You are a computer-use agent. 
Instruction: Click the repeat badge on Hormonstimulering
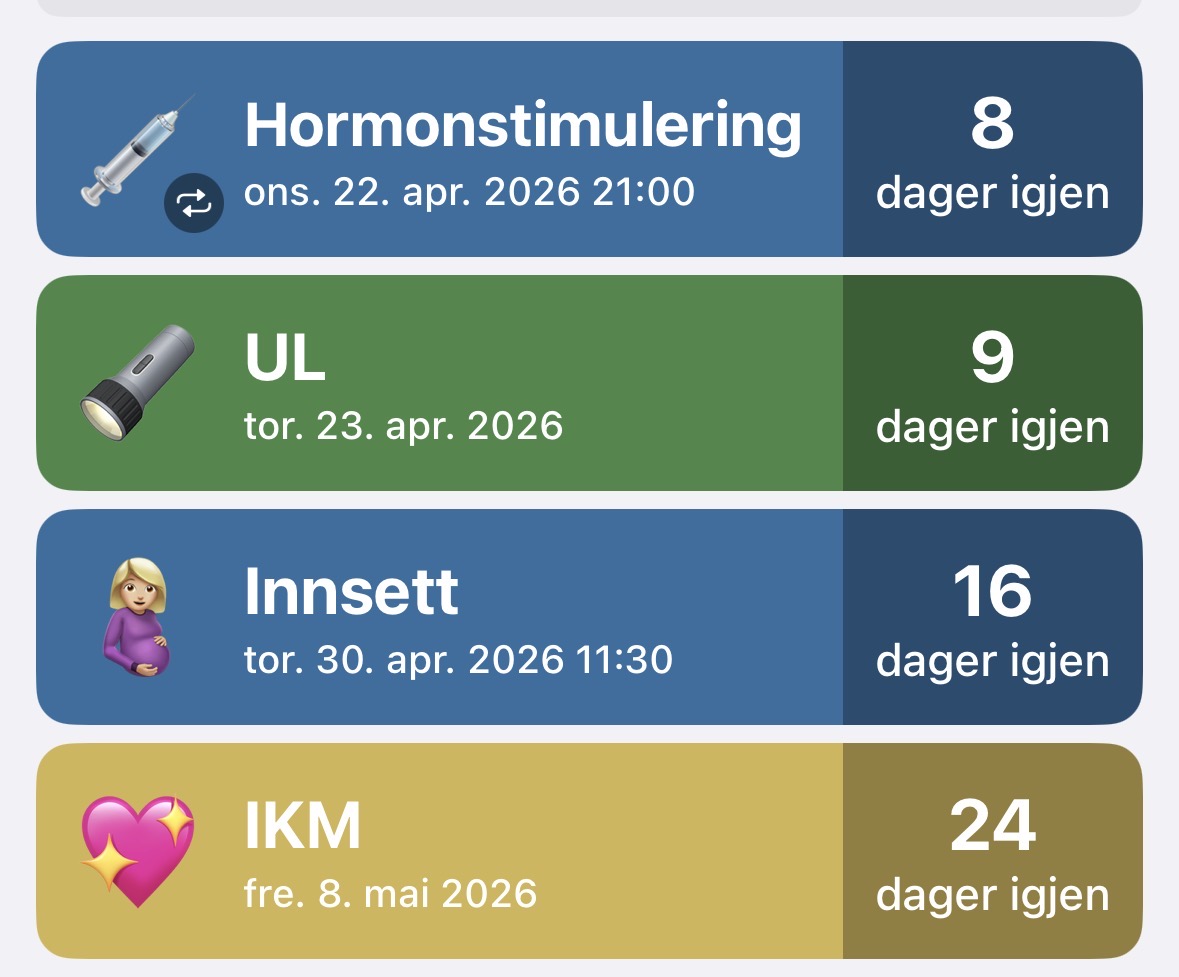coord(193,203)
